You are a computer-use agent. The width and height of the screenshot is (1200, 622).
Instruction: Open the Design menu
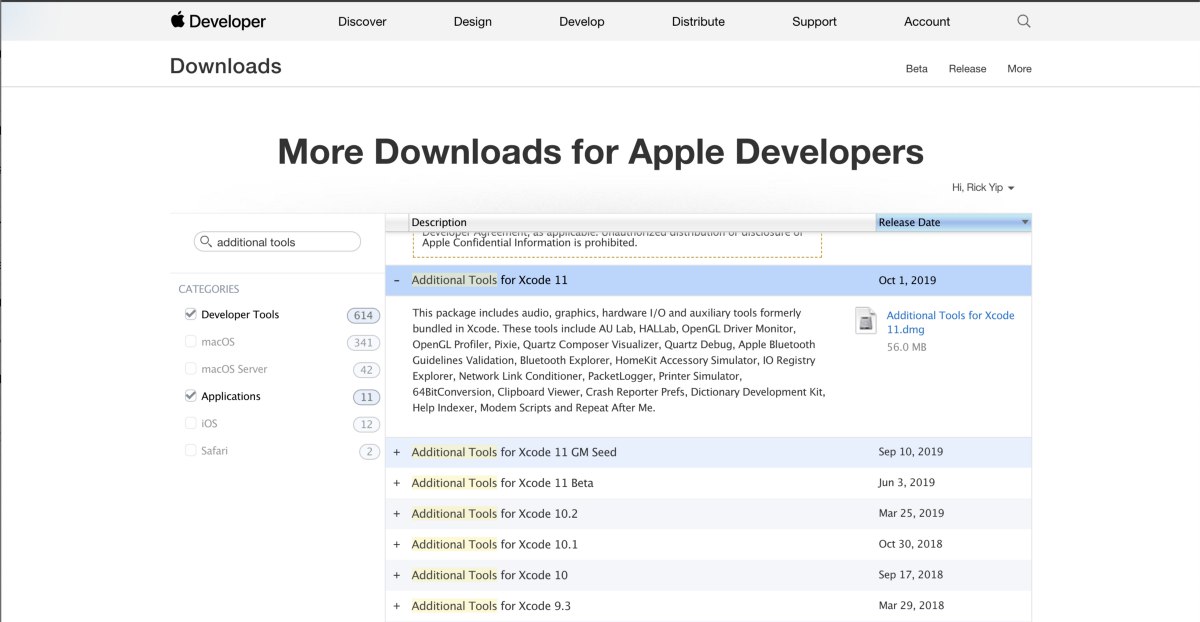click(x=472, y=21)
